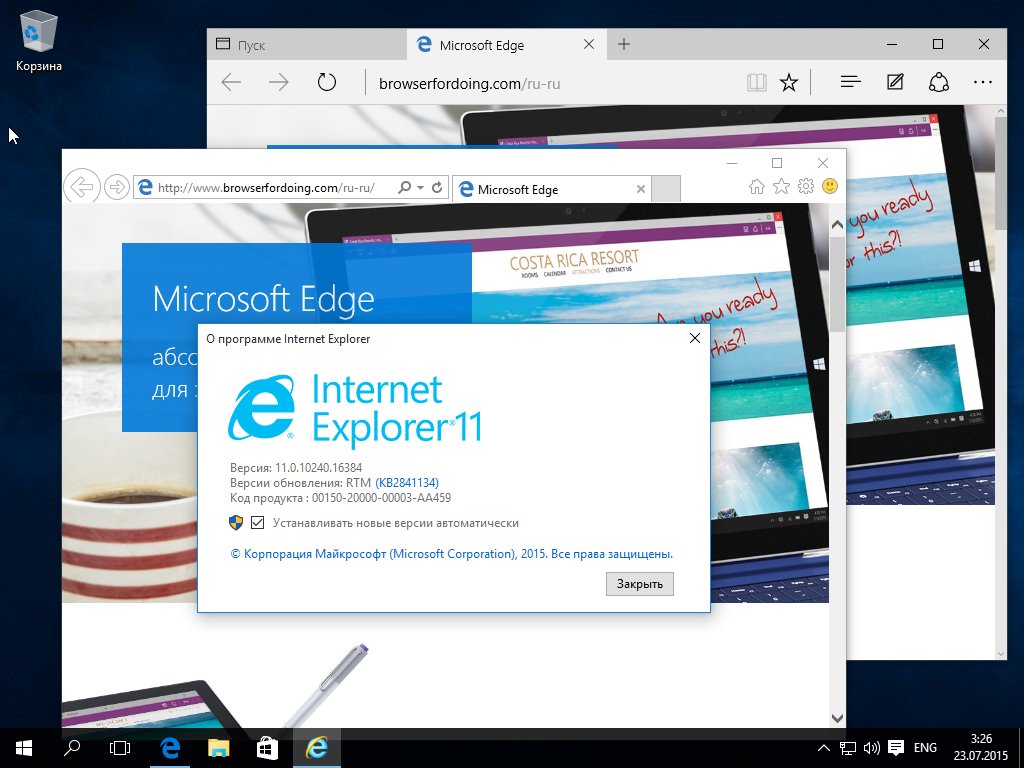Open the network tray icon
Screen dimensions: 1024x768
[x=848, y=748]
